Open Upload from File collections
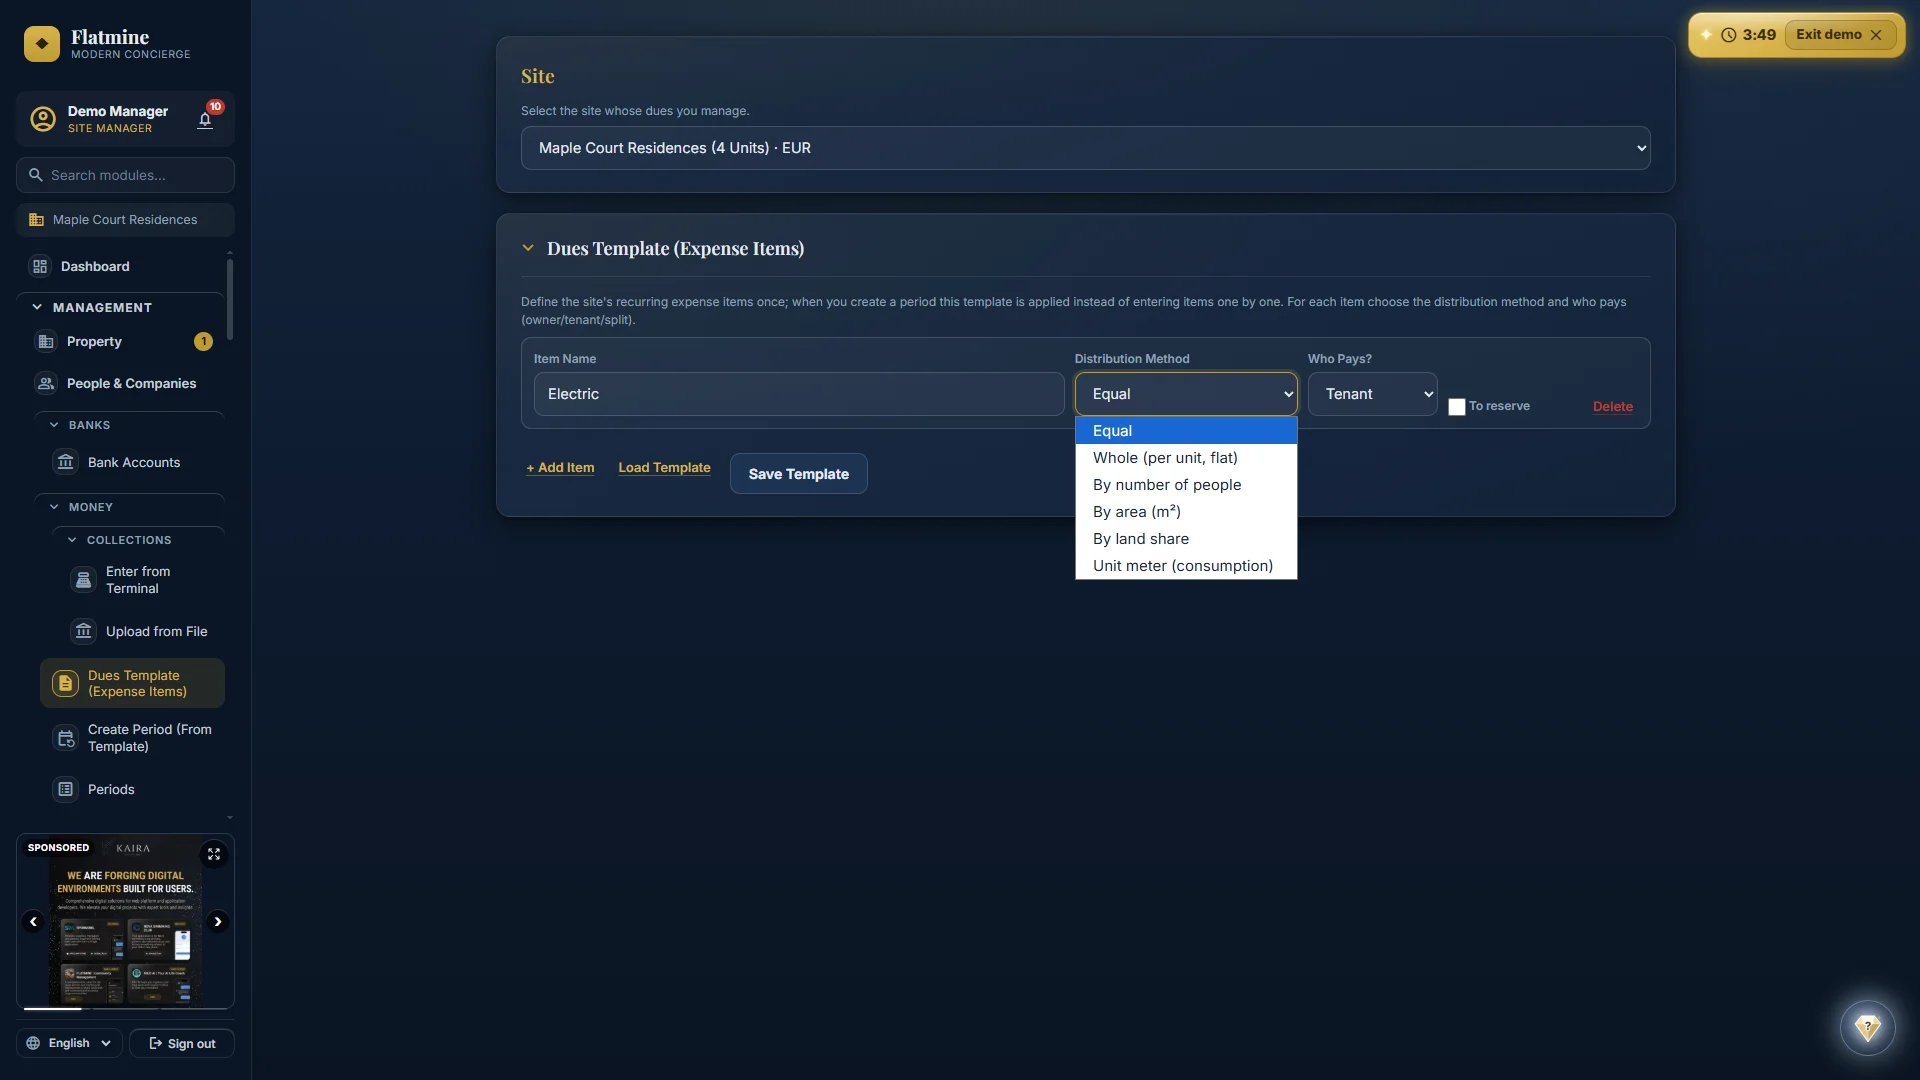This screenshot has width=1920, height=1080. tap(142, 632)
